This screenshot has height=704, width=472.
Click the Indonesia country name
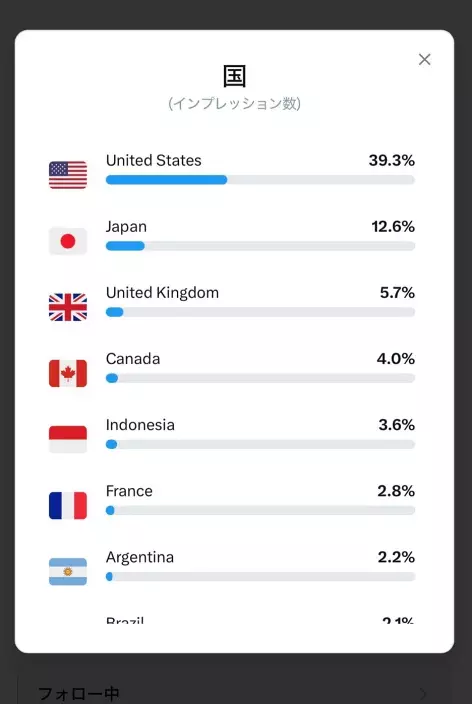pos(140,425)
